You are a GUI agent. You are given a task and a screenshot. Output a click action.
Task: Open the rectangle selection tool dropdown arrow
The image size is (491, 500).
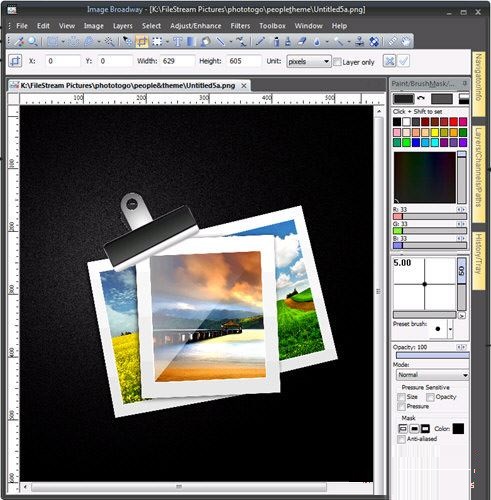(62, 42)
